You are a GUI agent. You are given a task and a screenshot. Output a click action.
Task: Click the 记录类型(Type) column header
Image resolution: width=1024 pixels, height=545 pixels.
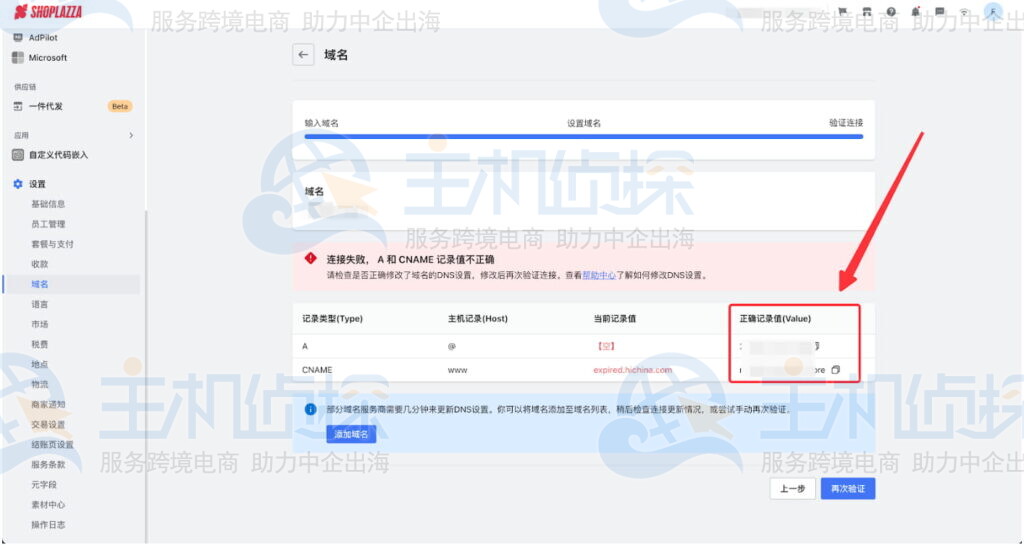point(332,319)
